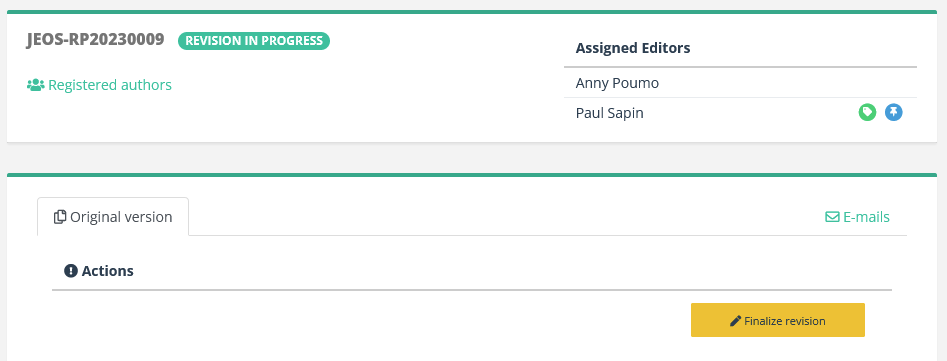Click the manuscript ID JEOS-RP20230009
The image size is (947, 361).
pos(95,40)
